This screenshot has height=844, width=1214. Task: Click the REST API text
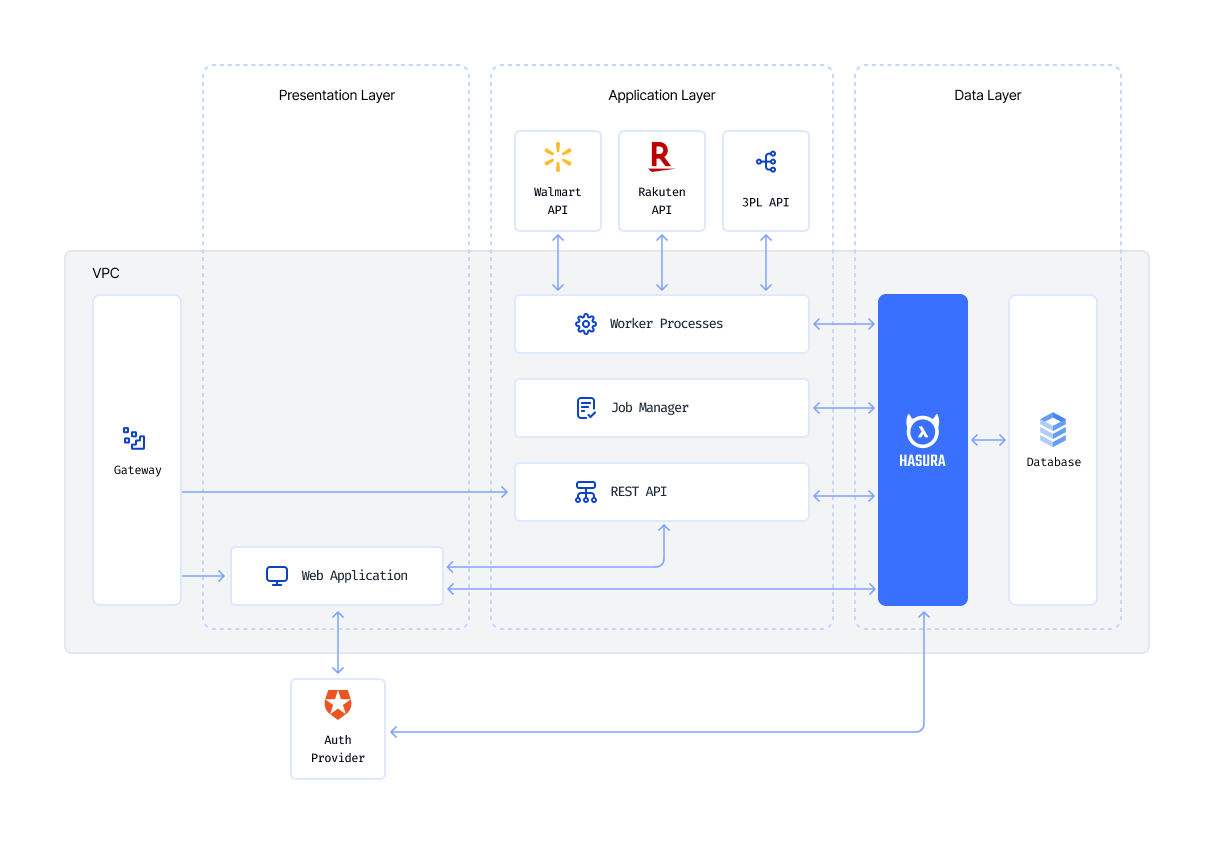639,492
